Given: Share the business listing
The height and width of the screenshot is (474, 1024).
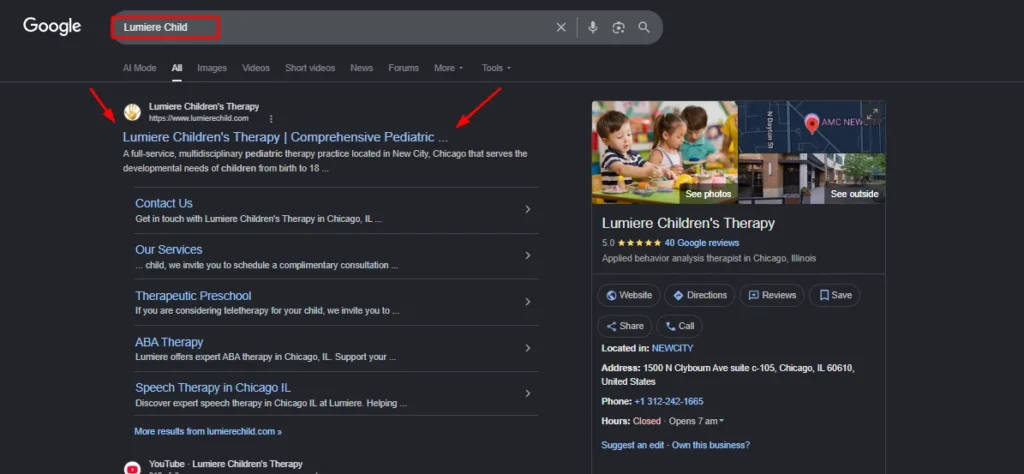Looking at the screenshot, I should [624, 326].
